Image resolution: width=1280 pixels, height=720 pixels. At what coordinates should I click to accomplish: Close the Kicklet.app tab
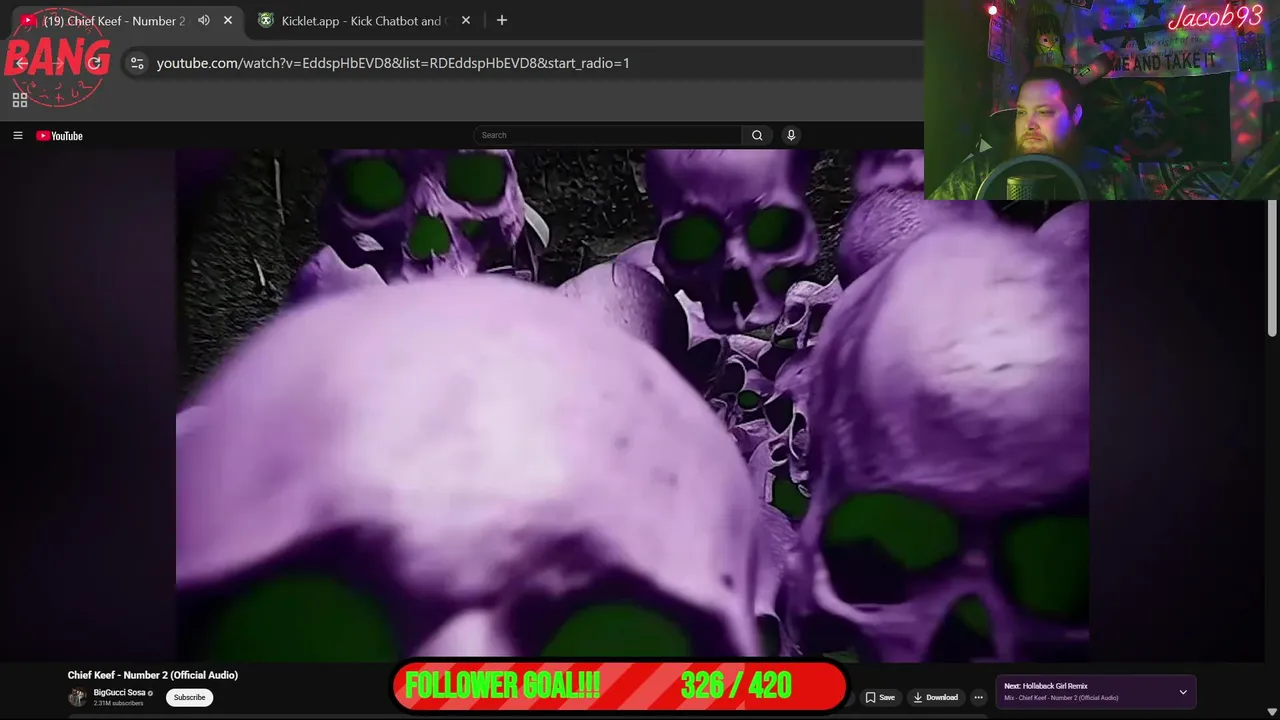tap(466, 20)
